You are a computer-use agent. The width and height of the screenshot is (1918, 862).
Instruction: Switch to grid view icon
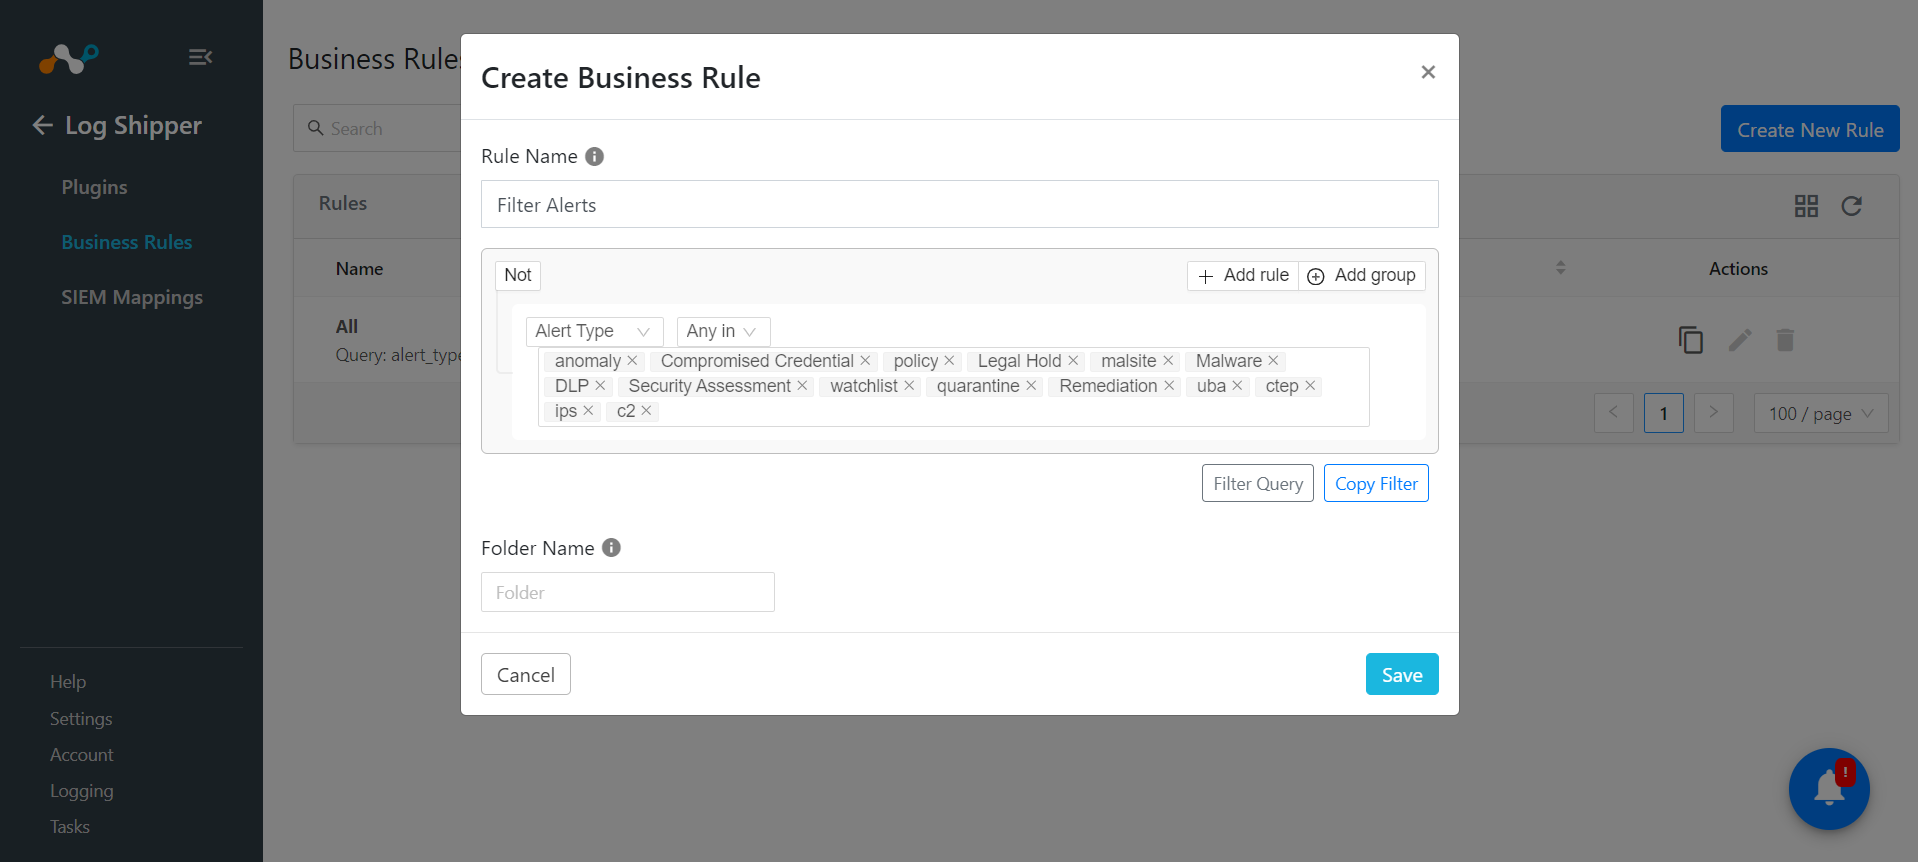[1806, 206]
